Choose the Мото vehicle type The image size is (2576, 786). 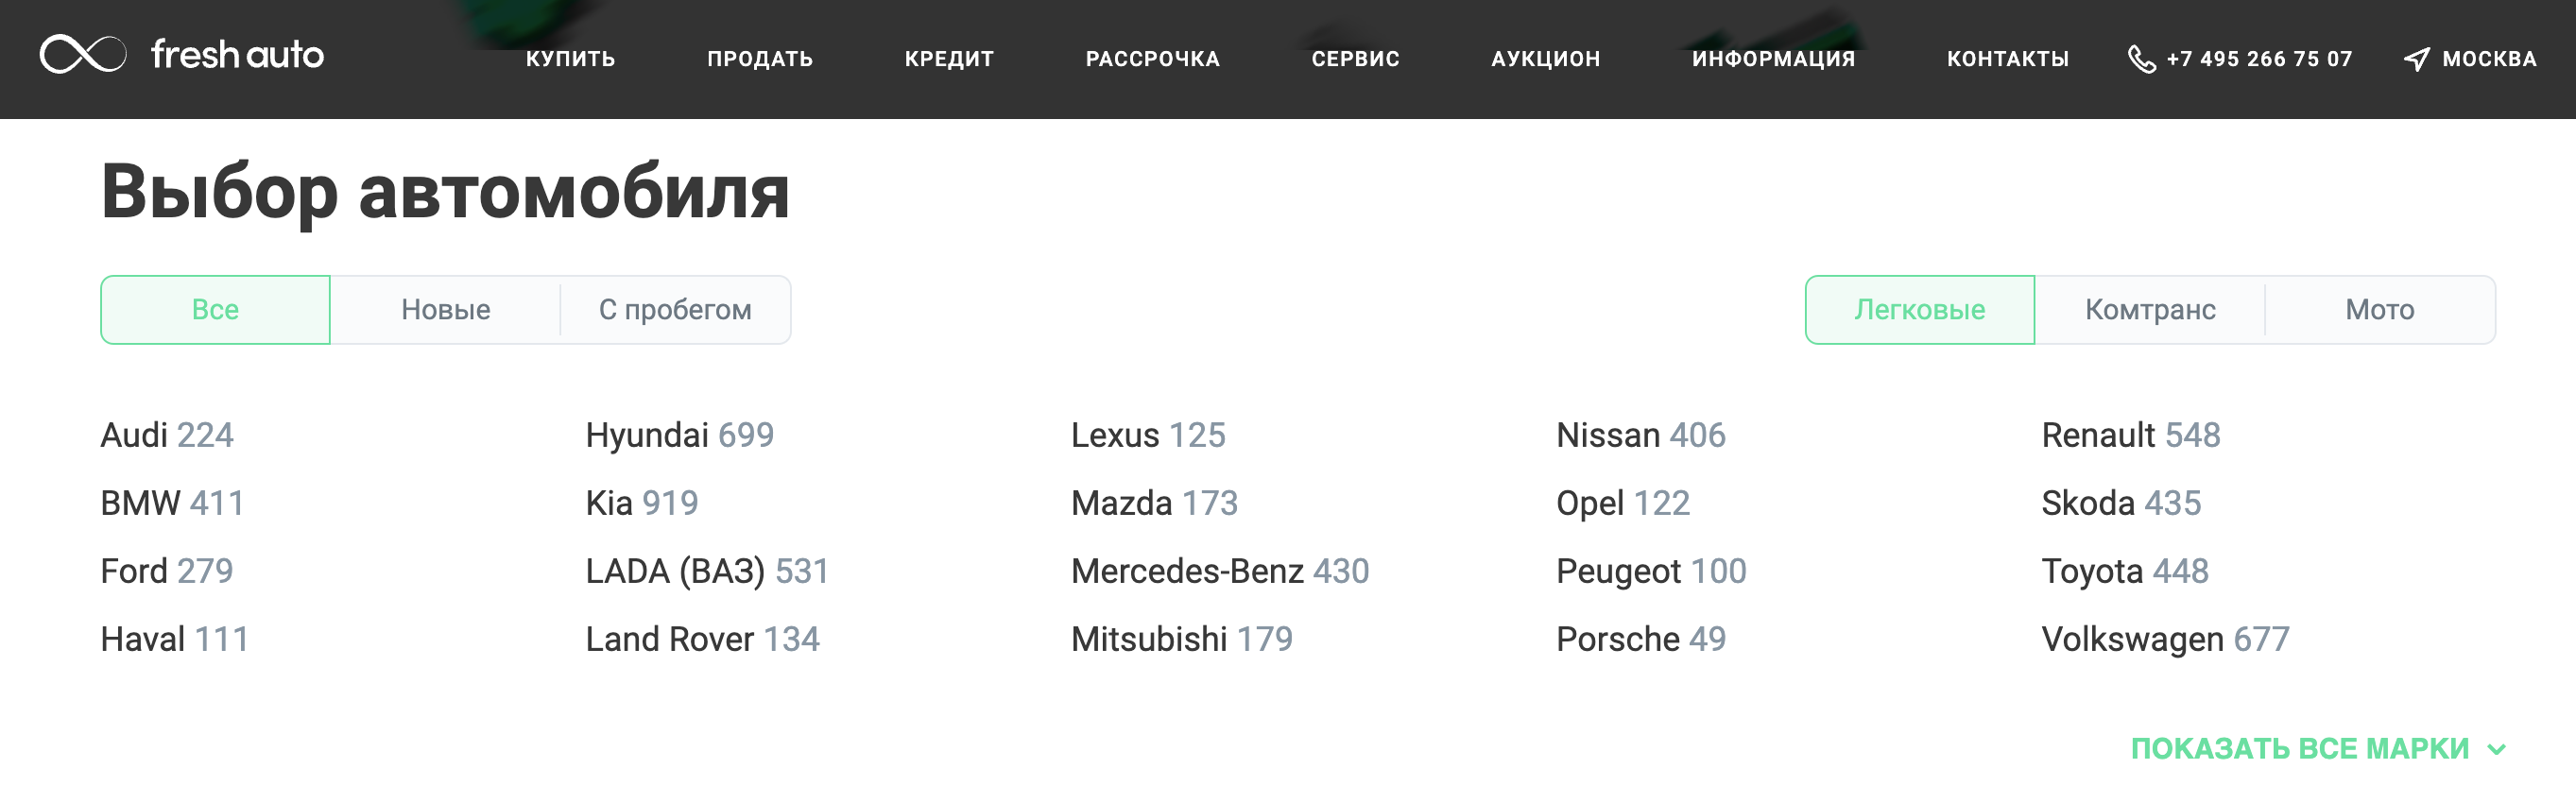(x=2379, y=310)
